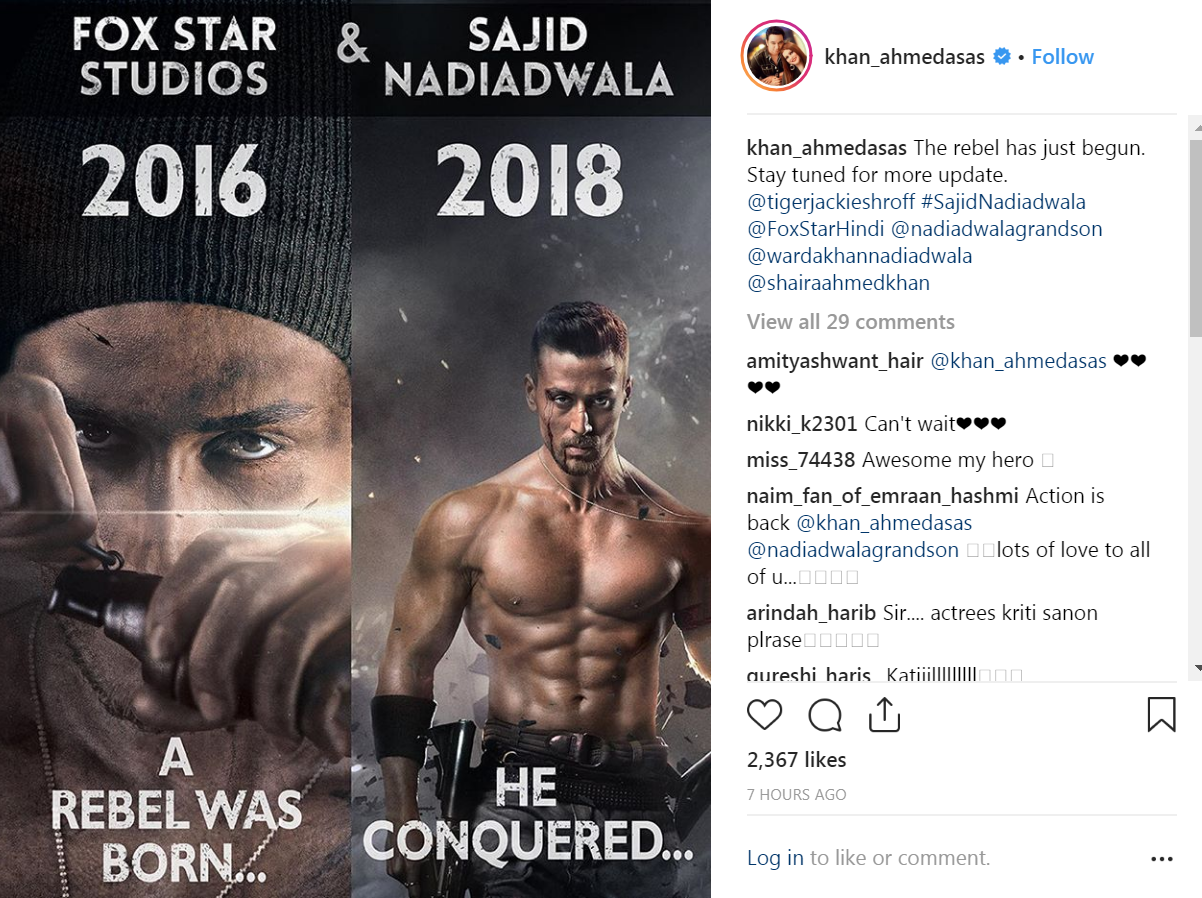1202x898 pixels.
Task: Visit the @FoxStarHindi profile mention
Action: [816, 229]
